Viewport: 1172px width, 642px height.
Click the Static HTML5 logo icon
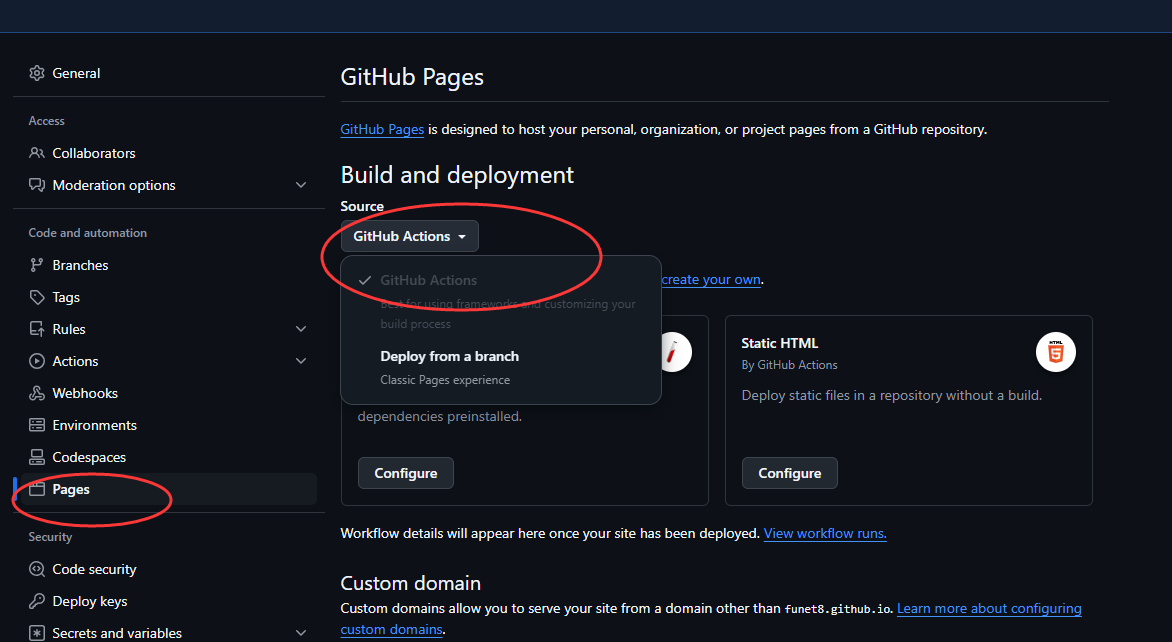[x=1055, y=352]
